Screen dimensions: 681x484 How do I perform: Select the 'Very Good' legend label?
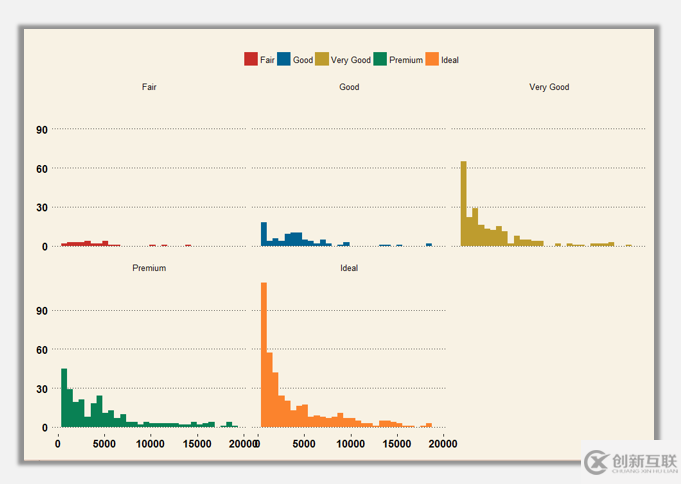pyautogui.click(x=350, y=60)
